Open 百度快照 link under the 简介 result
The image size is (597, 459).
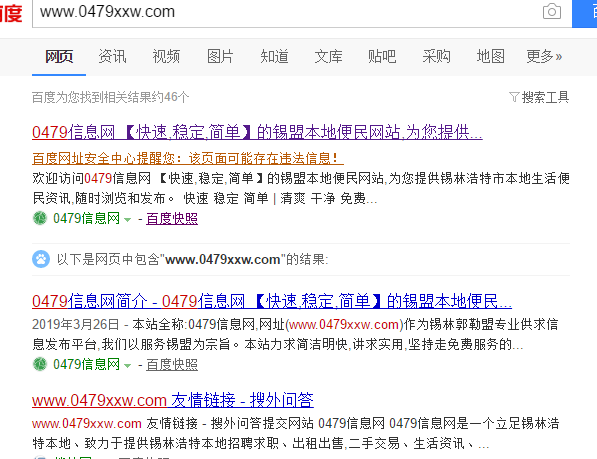[172, 364]
